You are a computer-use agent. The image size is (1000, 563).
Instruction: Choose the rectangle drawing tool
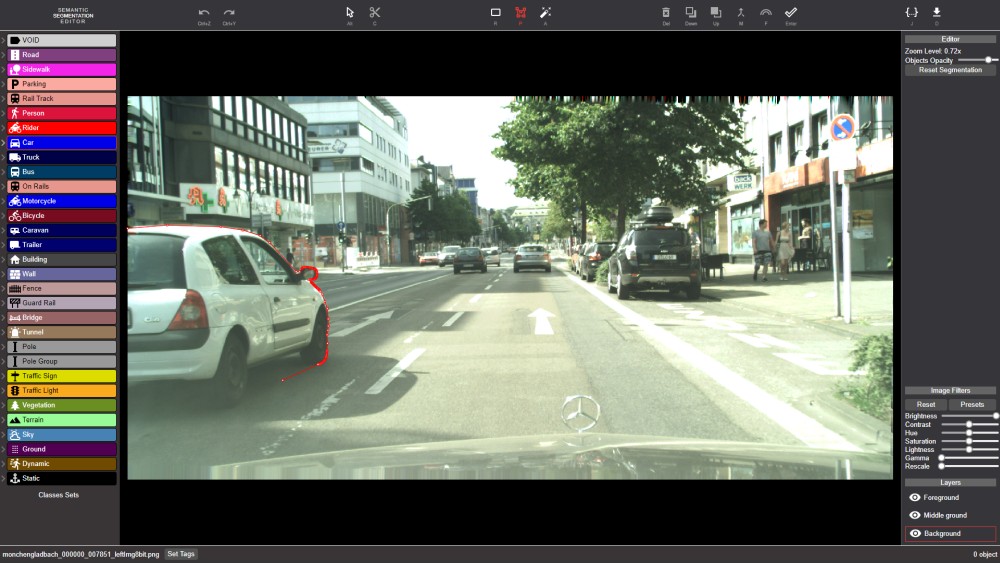click(x=495, y=12)
